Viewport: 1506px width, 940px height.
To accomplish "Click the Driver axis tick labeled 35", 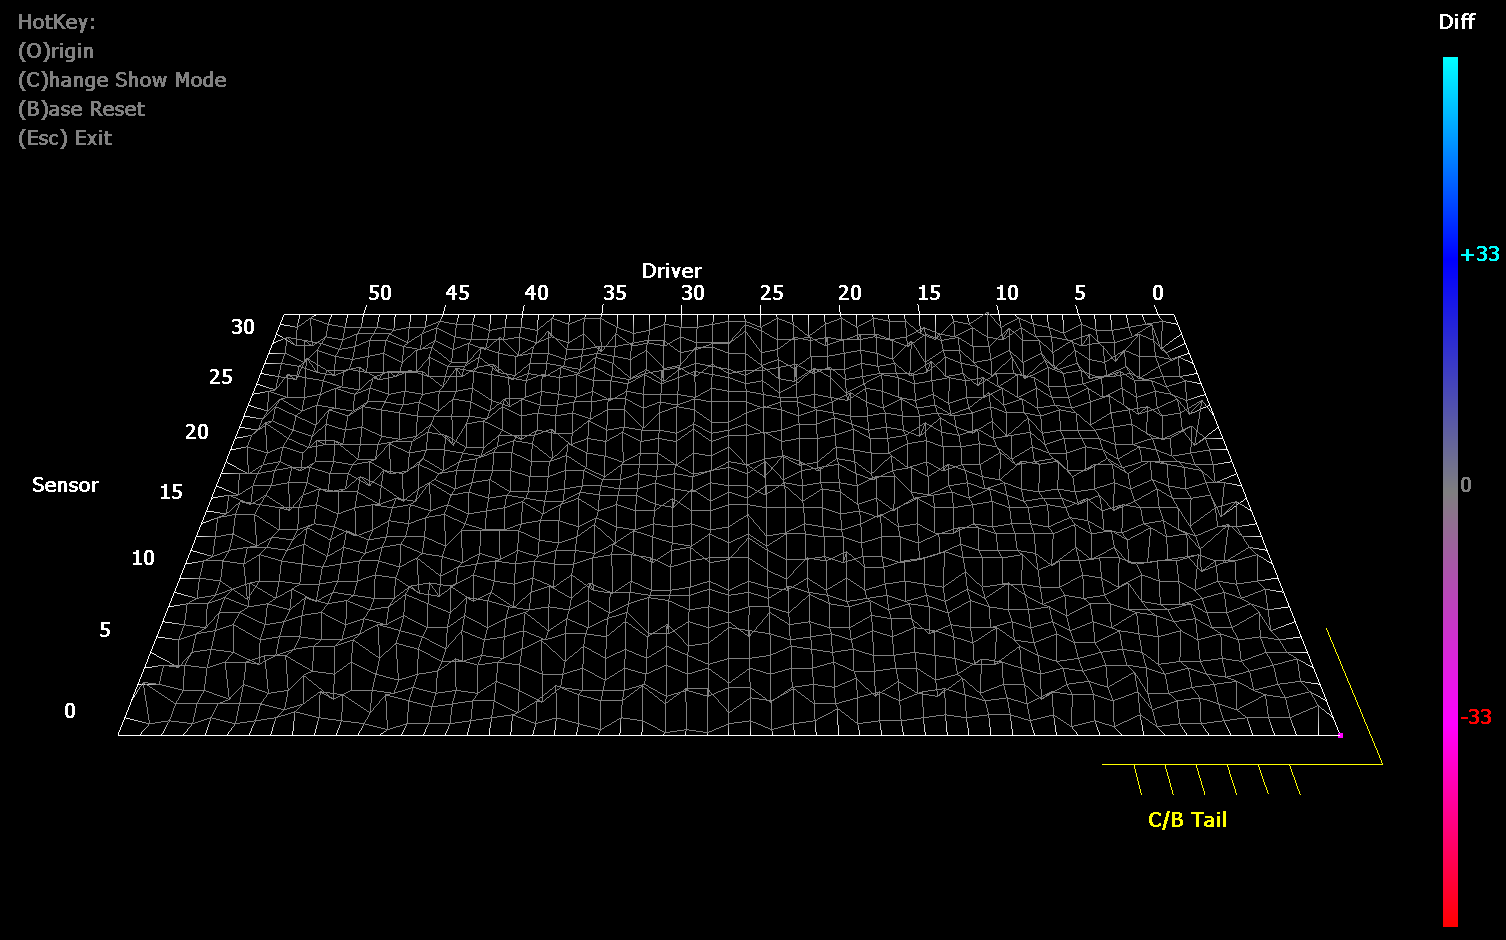I will point(614,293).
